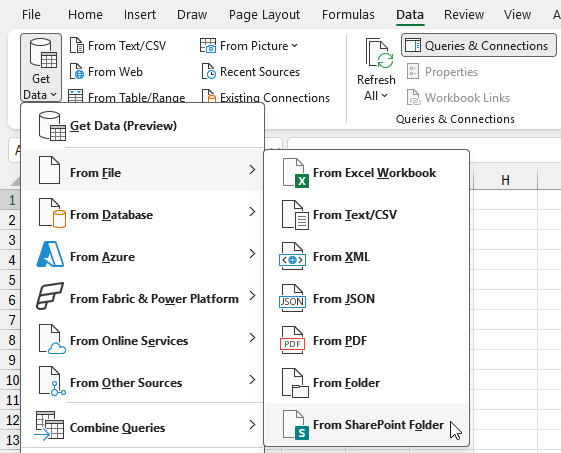Switch to the Home tab
This screenshot has width=561, height=453.
coord(85,15)
